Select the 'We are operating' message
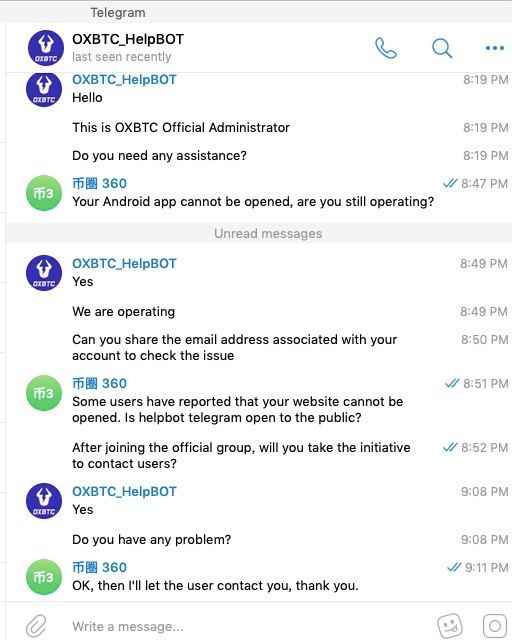This screenshot has height=640, width=512. [x=124, y=311]
